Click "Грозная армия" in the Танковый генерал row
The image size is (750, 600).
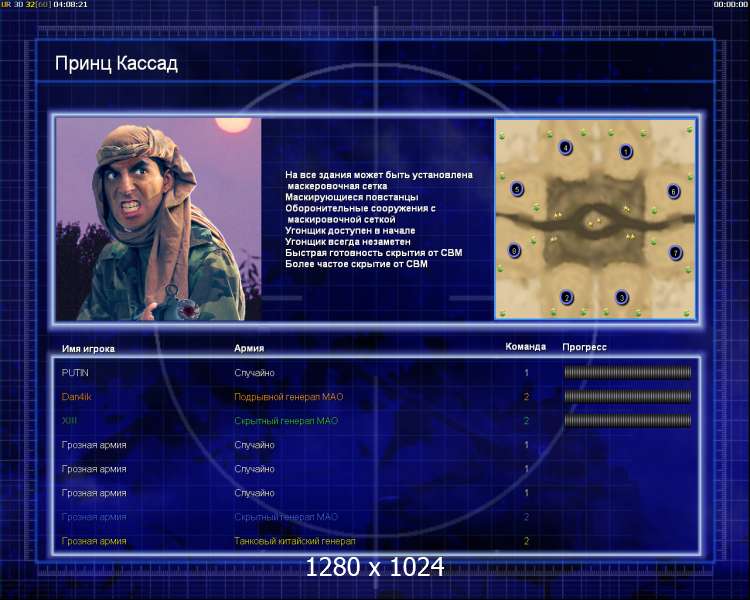94,541
